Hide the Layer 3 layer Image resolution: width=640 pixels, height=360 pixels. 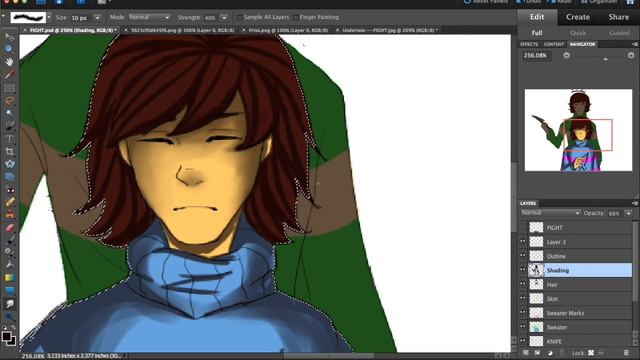click(523, 242)
